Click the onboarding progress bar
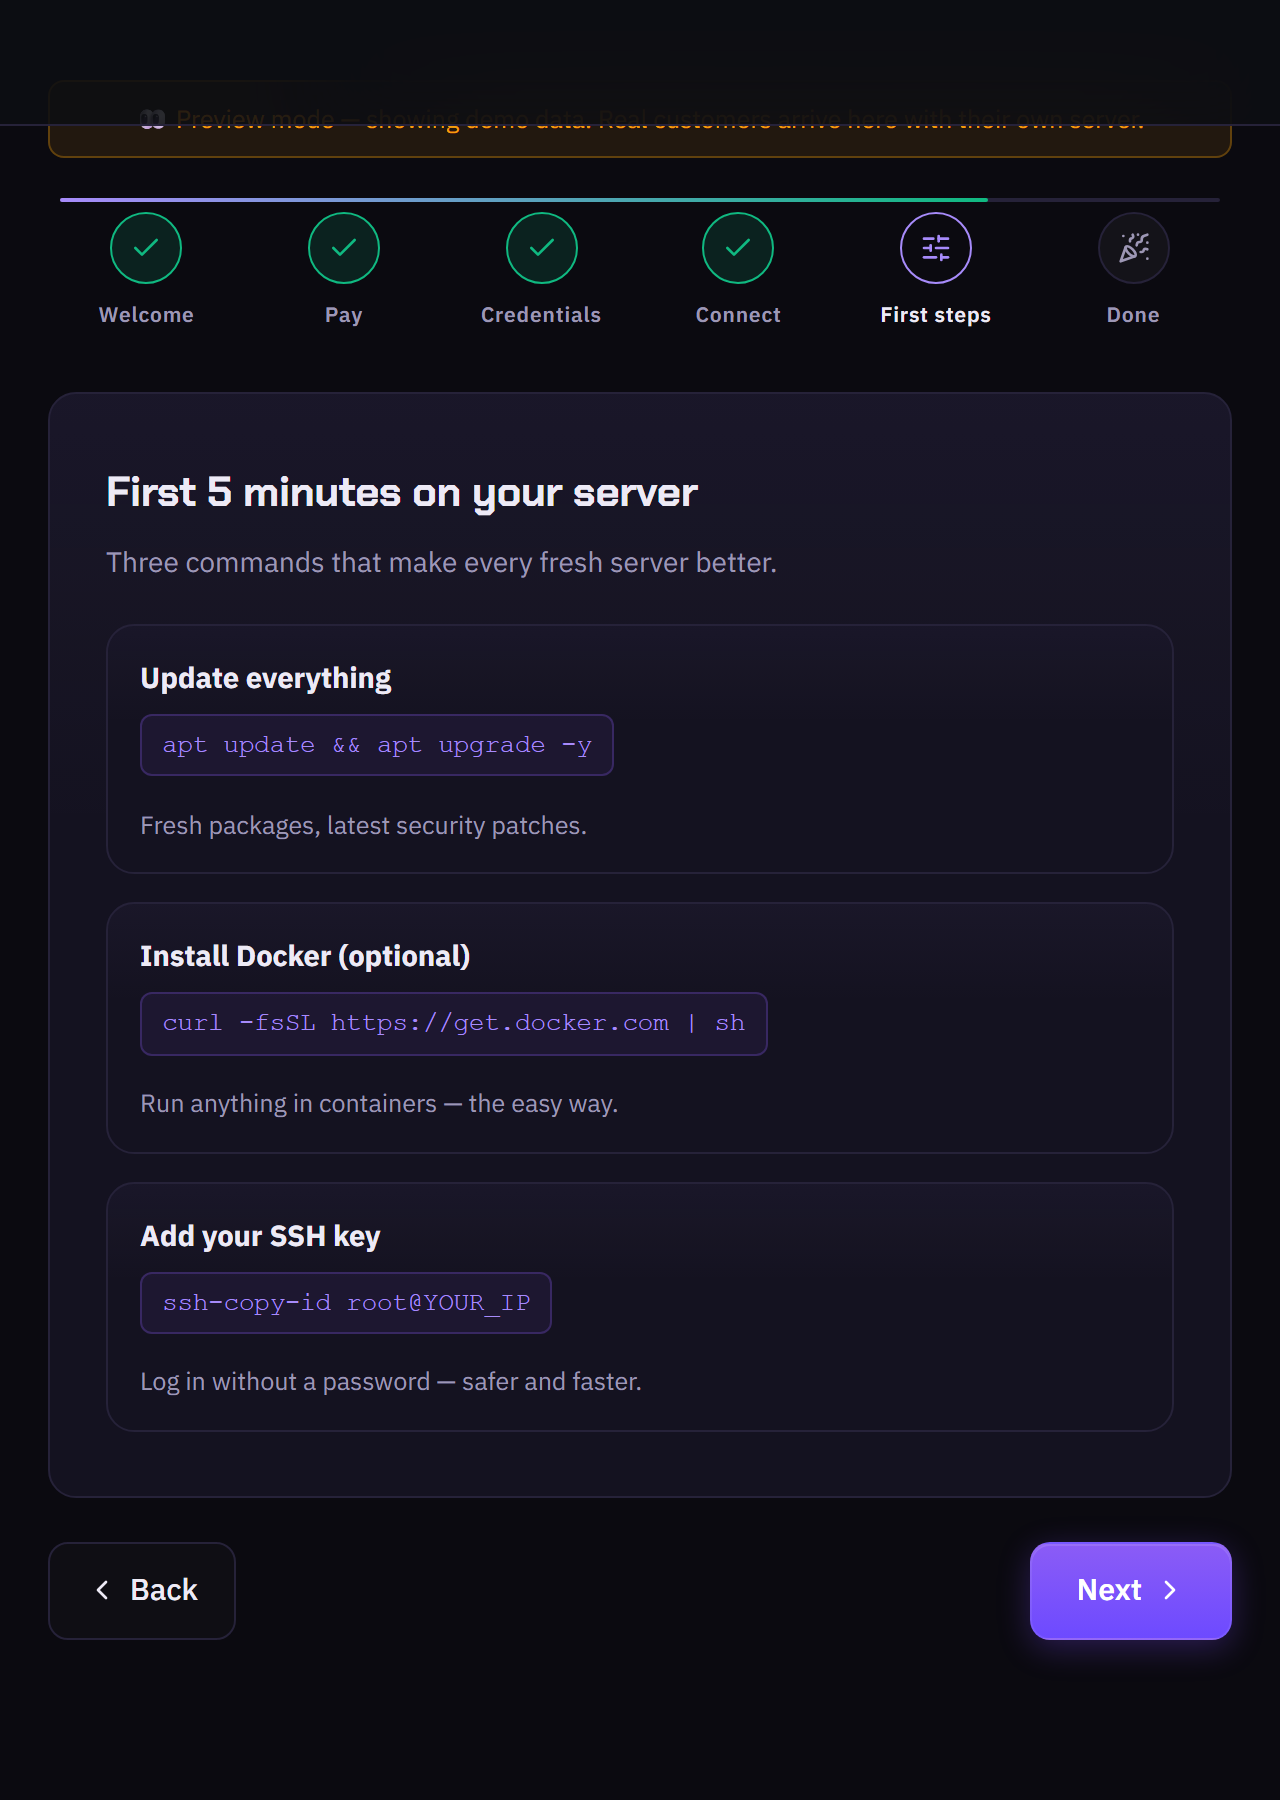Screen dimensions: 1280x1800 point(640,200)
